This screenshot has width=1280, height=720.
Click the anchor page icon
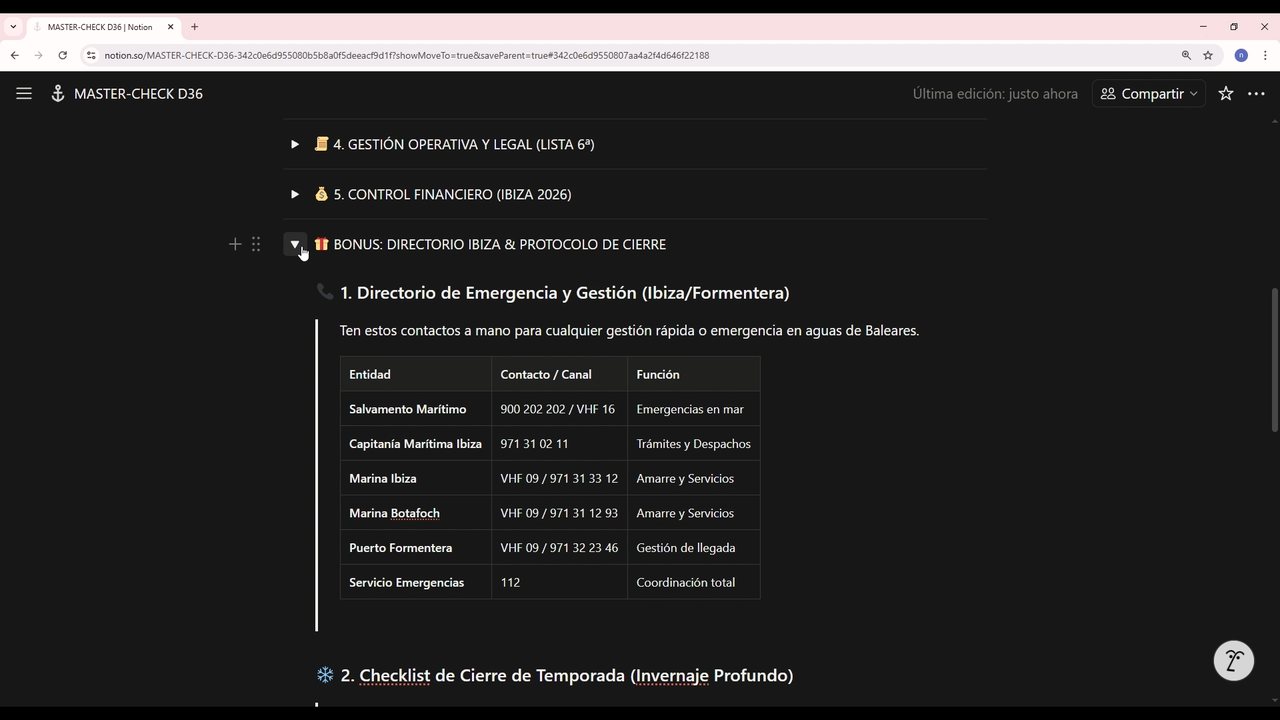pyautogui.click(x=57, y=93)
